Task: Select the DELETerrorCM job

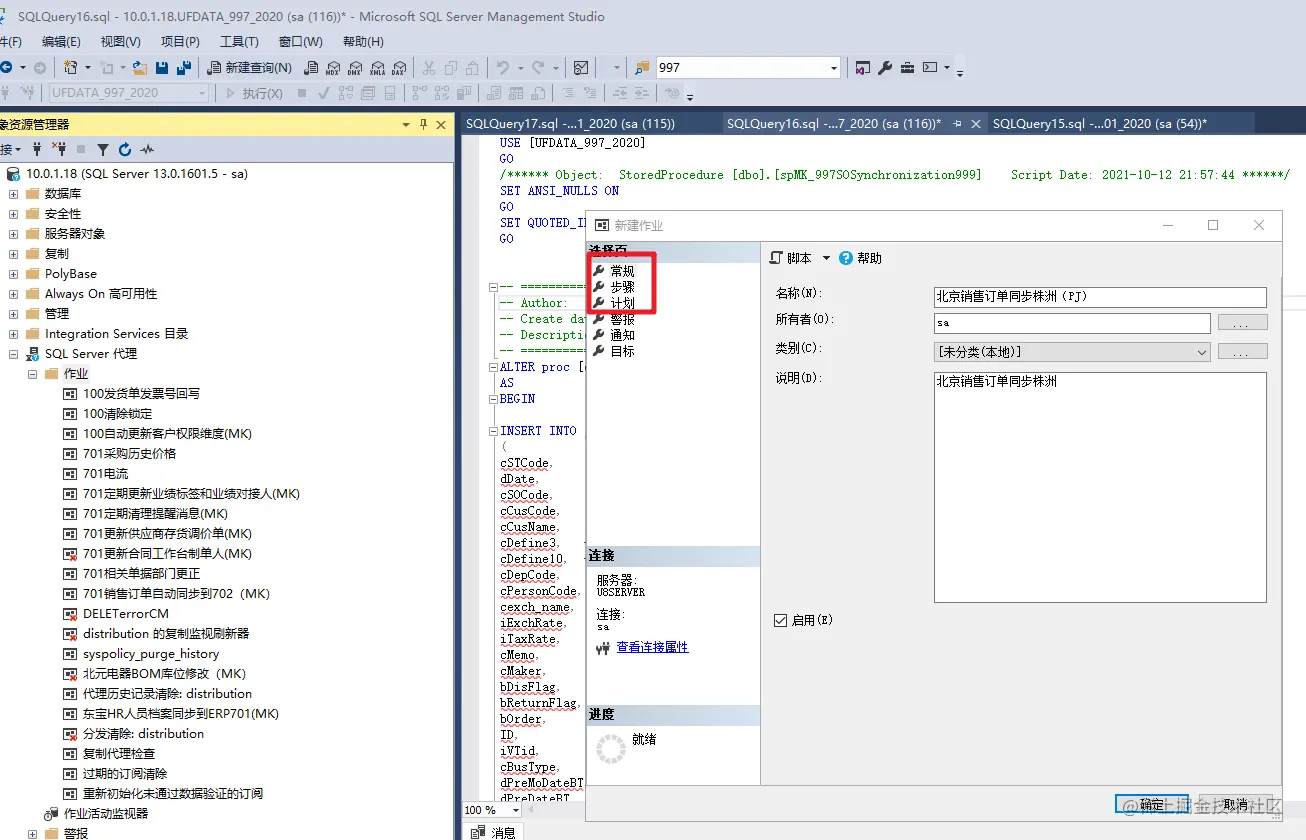Action: (125, 614)
